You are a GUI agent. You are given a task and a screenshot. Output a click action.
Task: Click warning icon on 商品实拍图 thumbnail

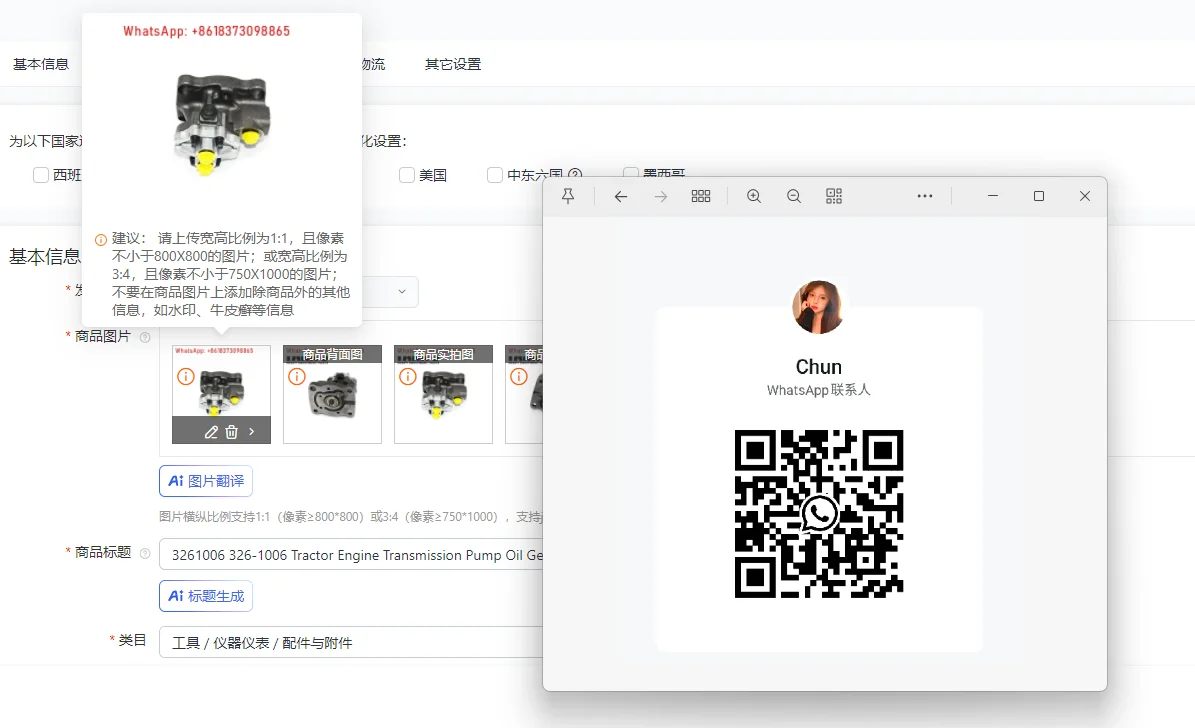coord(408,377)
